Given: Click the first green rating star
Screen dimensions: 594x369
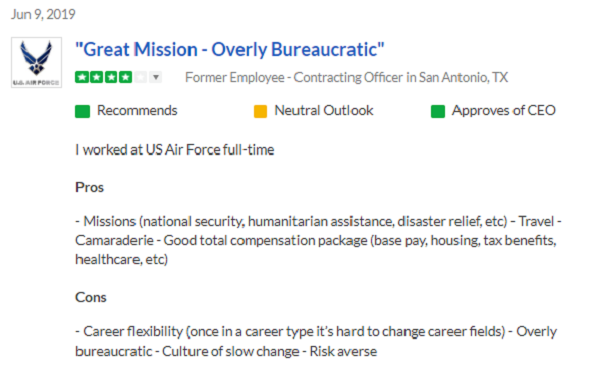Looking at the screenshot, I should (81, 77).
